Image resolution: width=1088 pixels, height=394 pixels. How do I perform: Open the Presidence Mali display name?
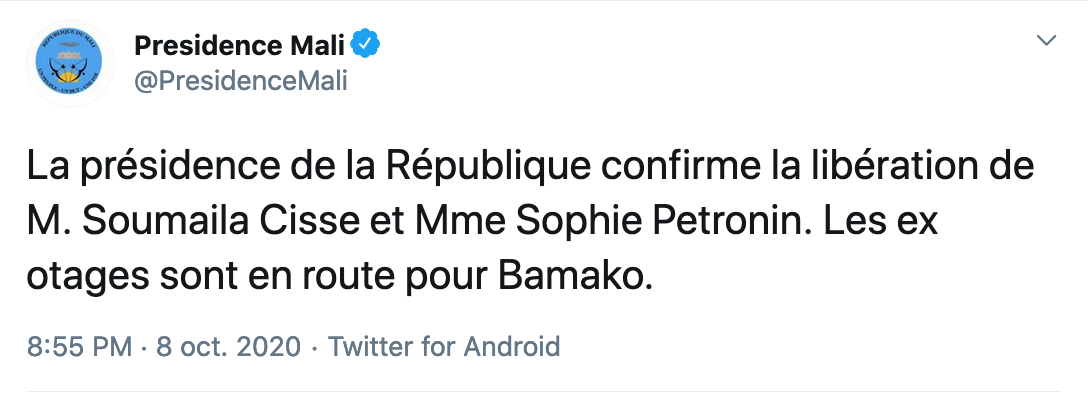click(239, 46)
